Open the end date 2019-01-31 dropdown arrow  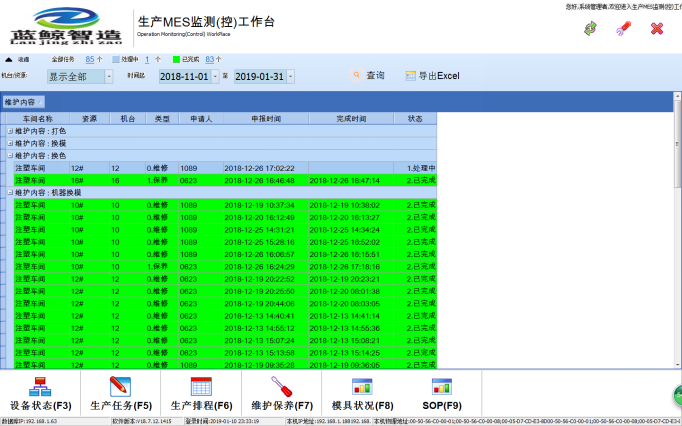[x=291, y=77]
